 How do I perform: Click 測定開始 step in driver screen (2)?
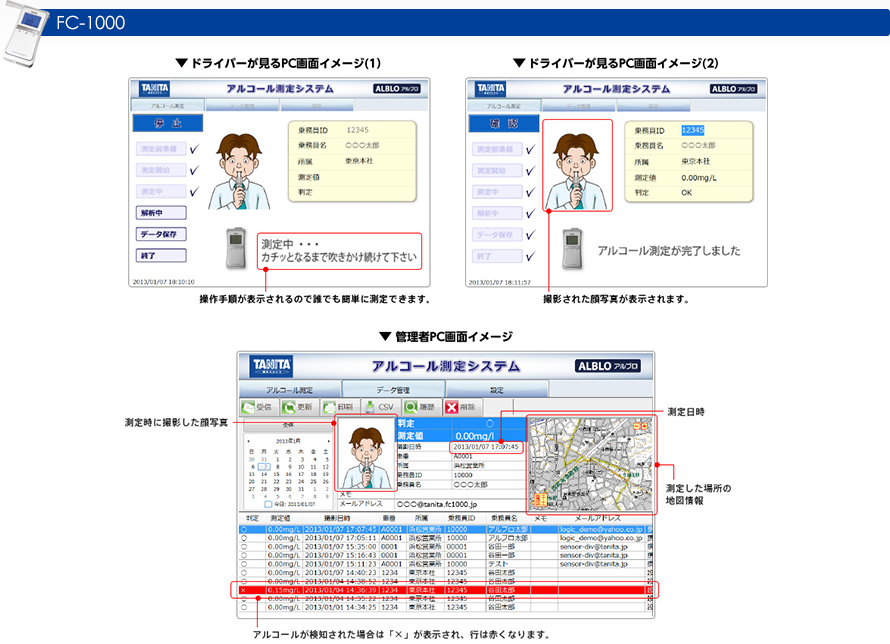(x=497, y=170)
